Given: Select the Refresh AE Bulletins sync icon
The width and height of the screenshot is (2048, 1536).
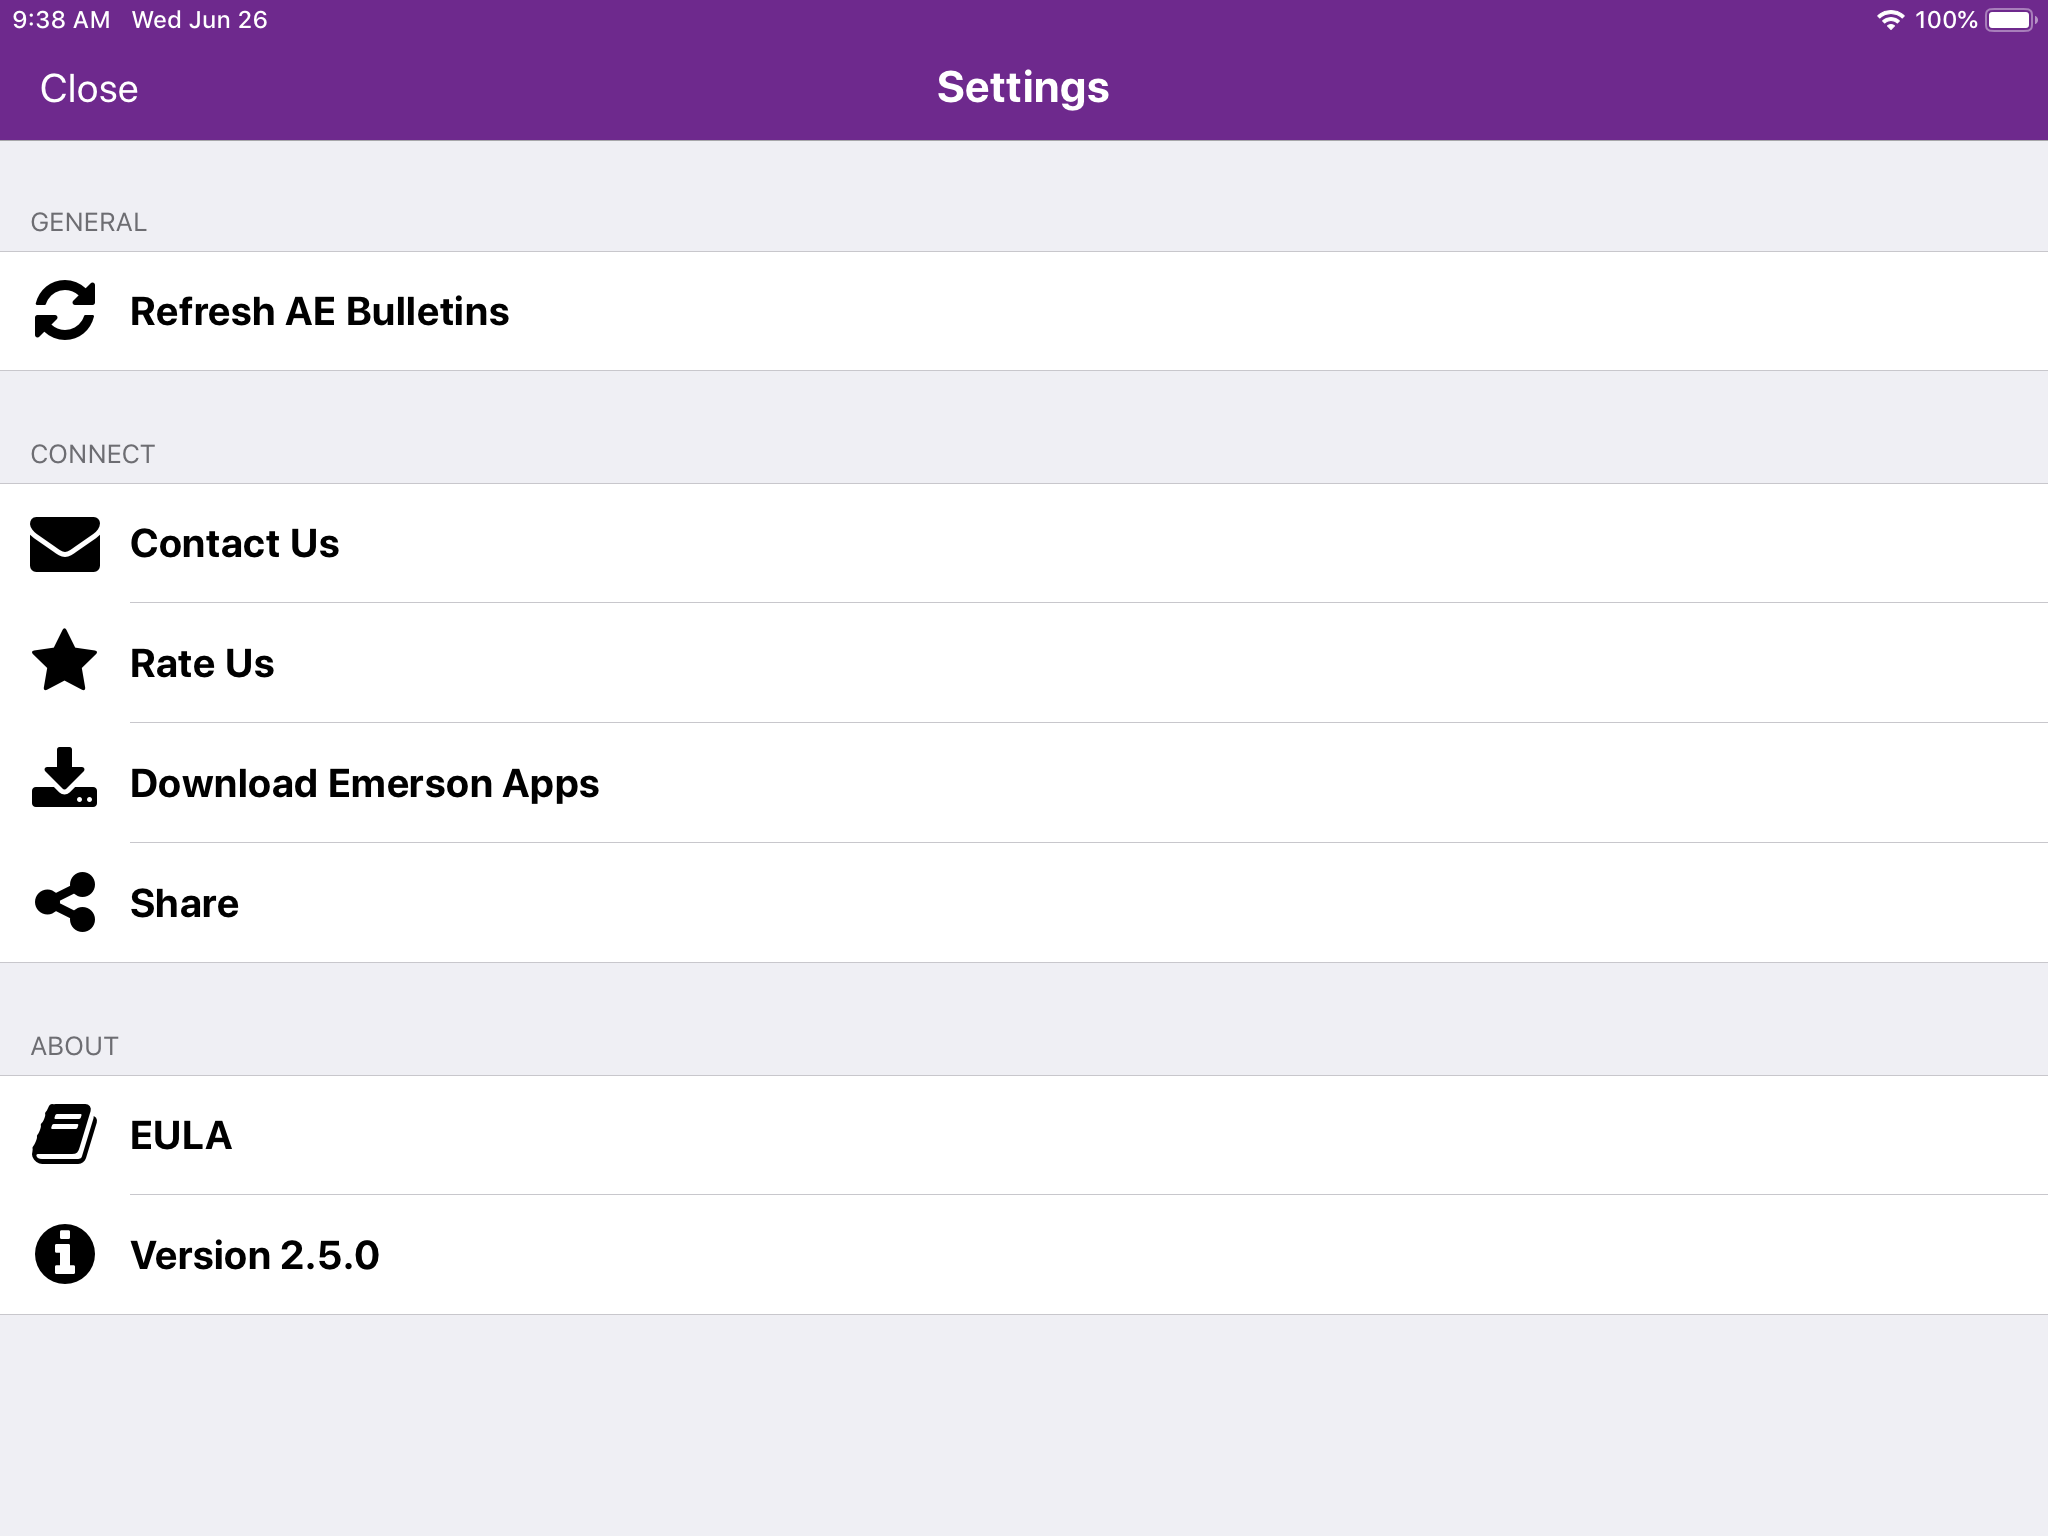Looking at the screenshot, I should (x=64, y=311).
